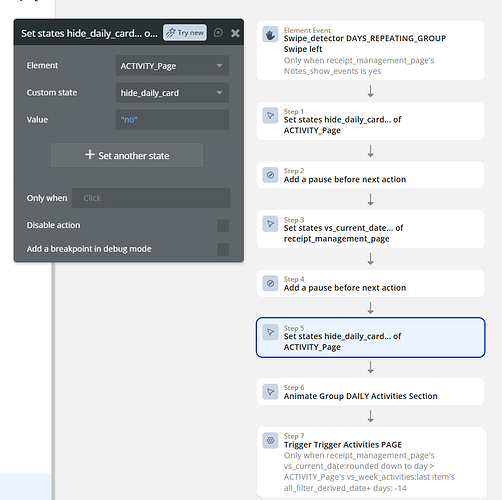The width and height of the screenshot is (502, 500).
Task: Select the Swipe_detector DAYS_REPEATING_GROUP event card
Action: [370, 50]
